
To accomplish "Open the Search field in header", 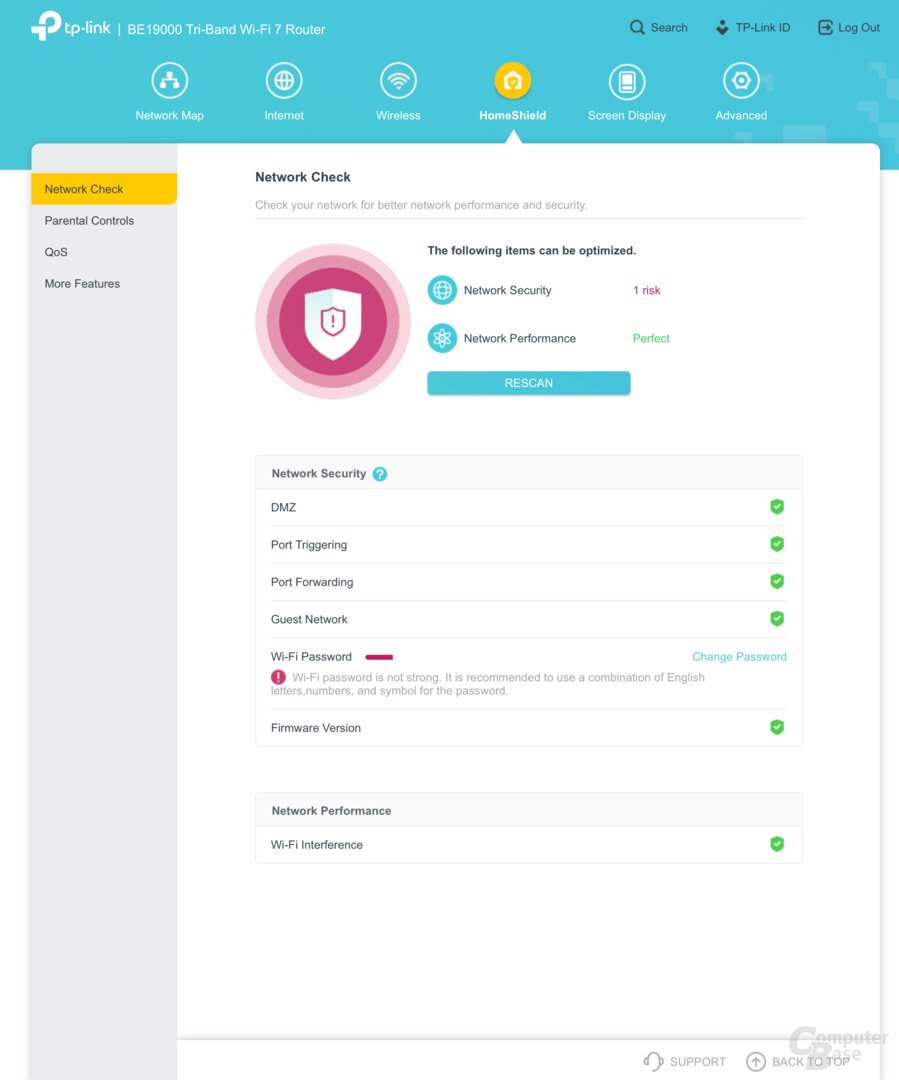I will point(658,28).
